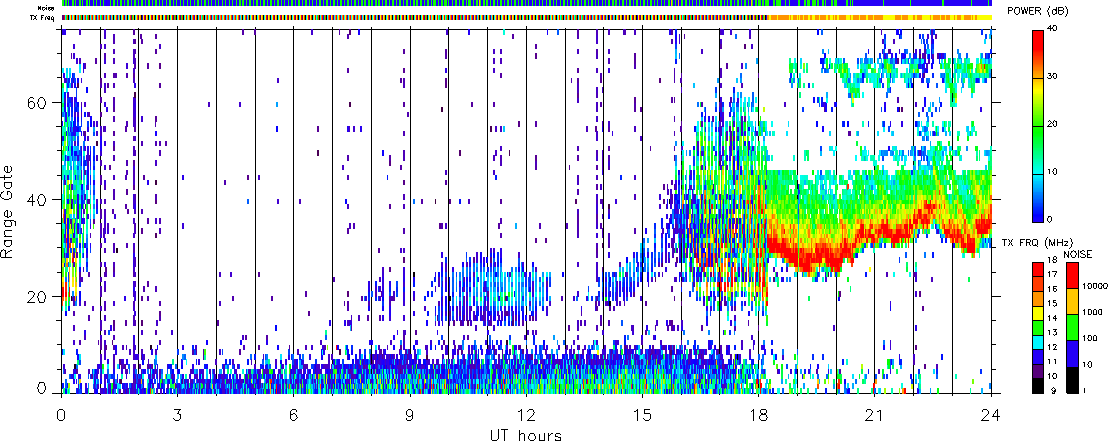Select the 'NOISE' legend title
This screenshot has height=441, width=1108.
(1078, 254)
